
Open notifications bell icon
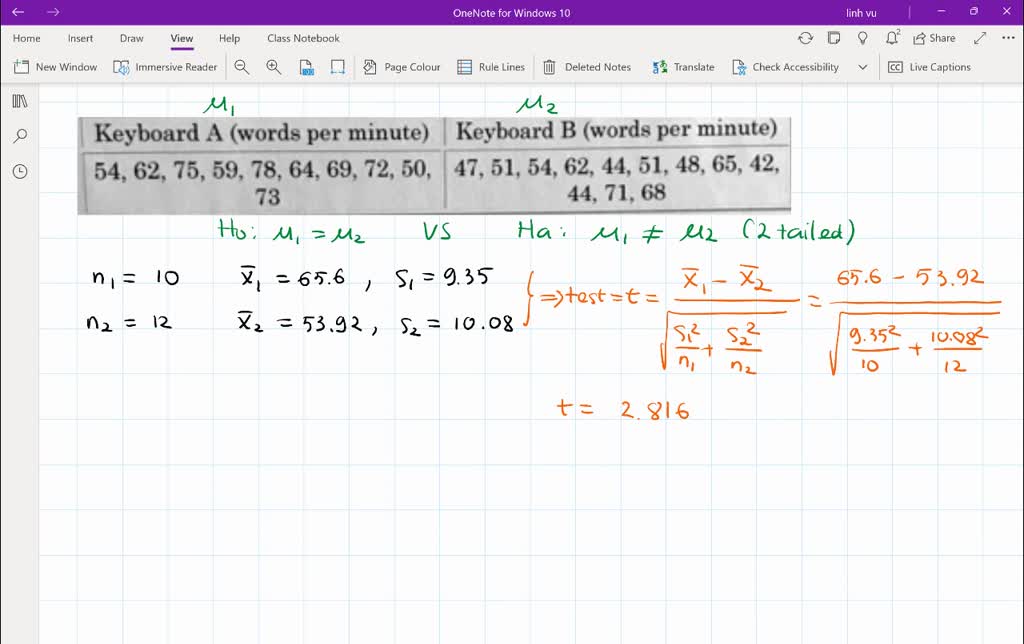[x=891, y=38]
